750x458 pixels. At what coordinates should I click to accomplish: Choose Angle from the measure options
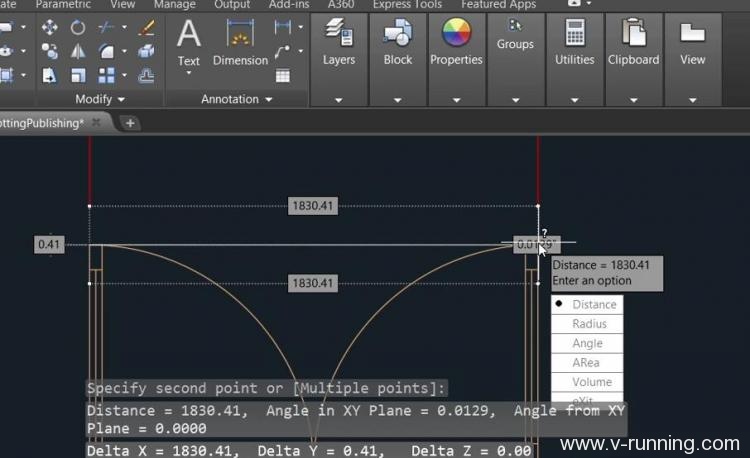[x=587, y=343]
